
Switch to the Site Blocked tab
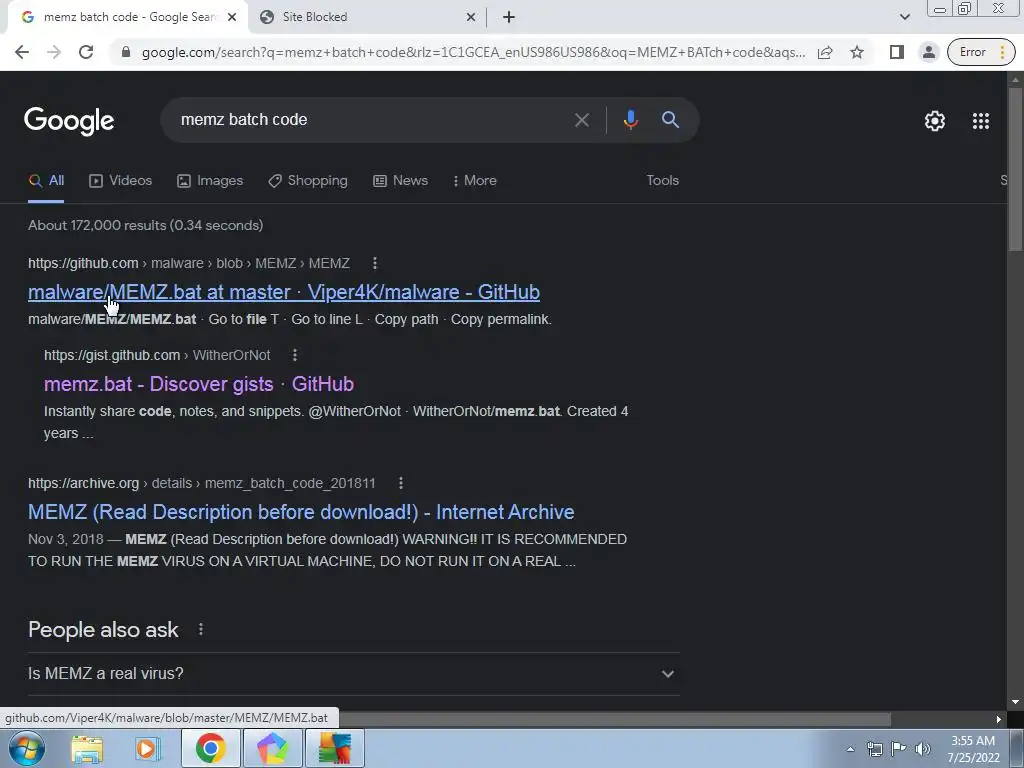[x=368, y=17]
